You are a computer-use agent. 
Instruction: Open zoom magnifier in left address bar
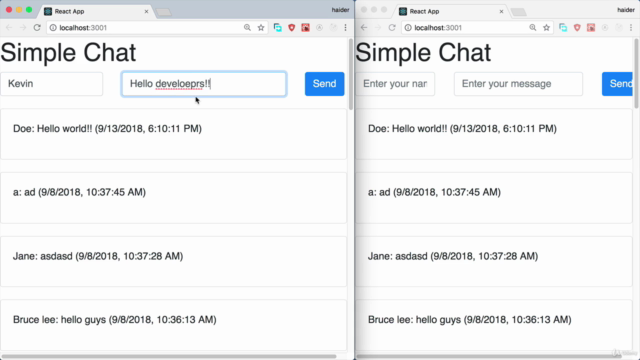click(x=247, y=28)
